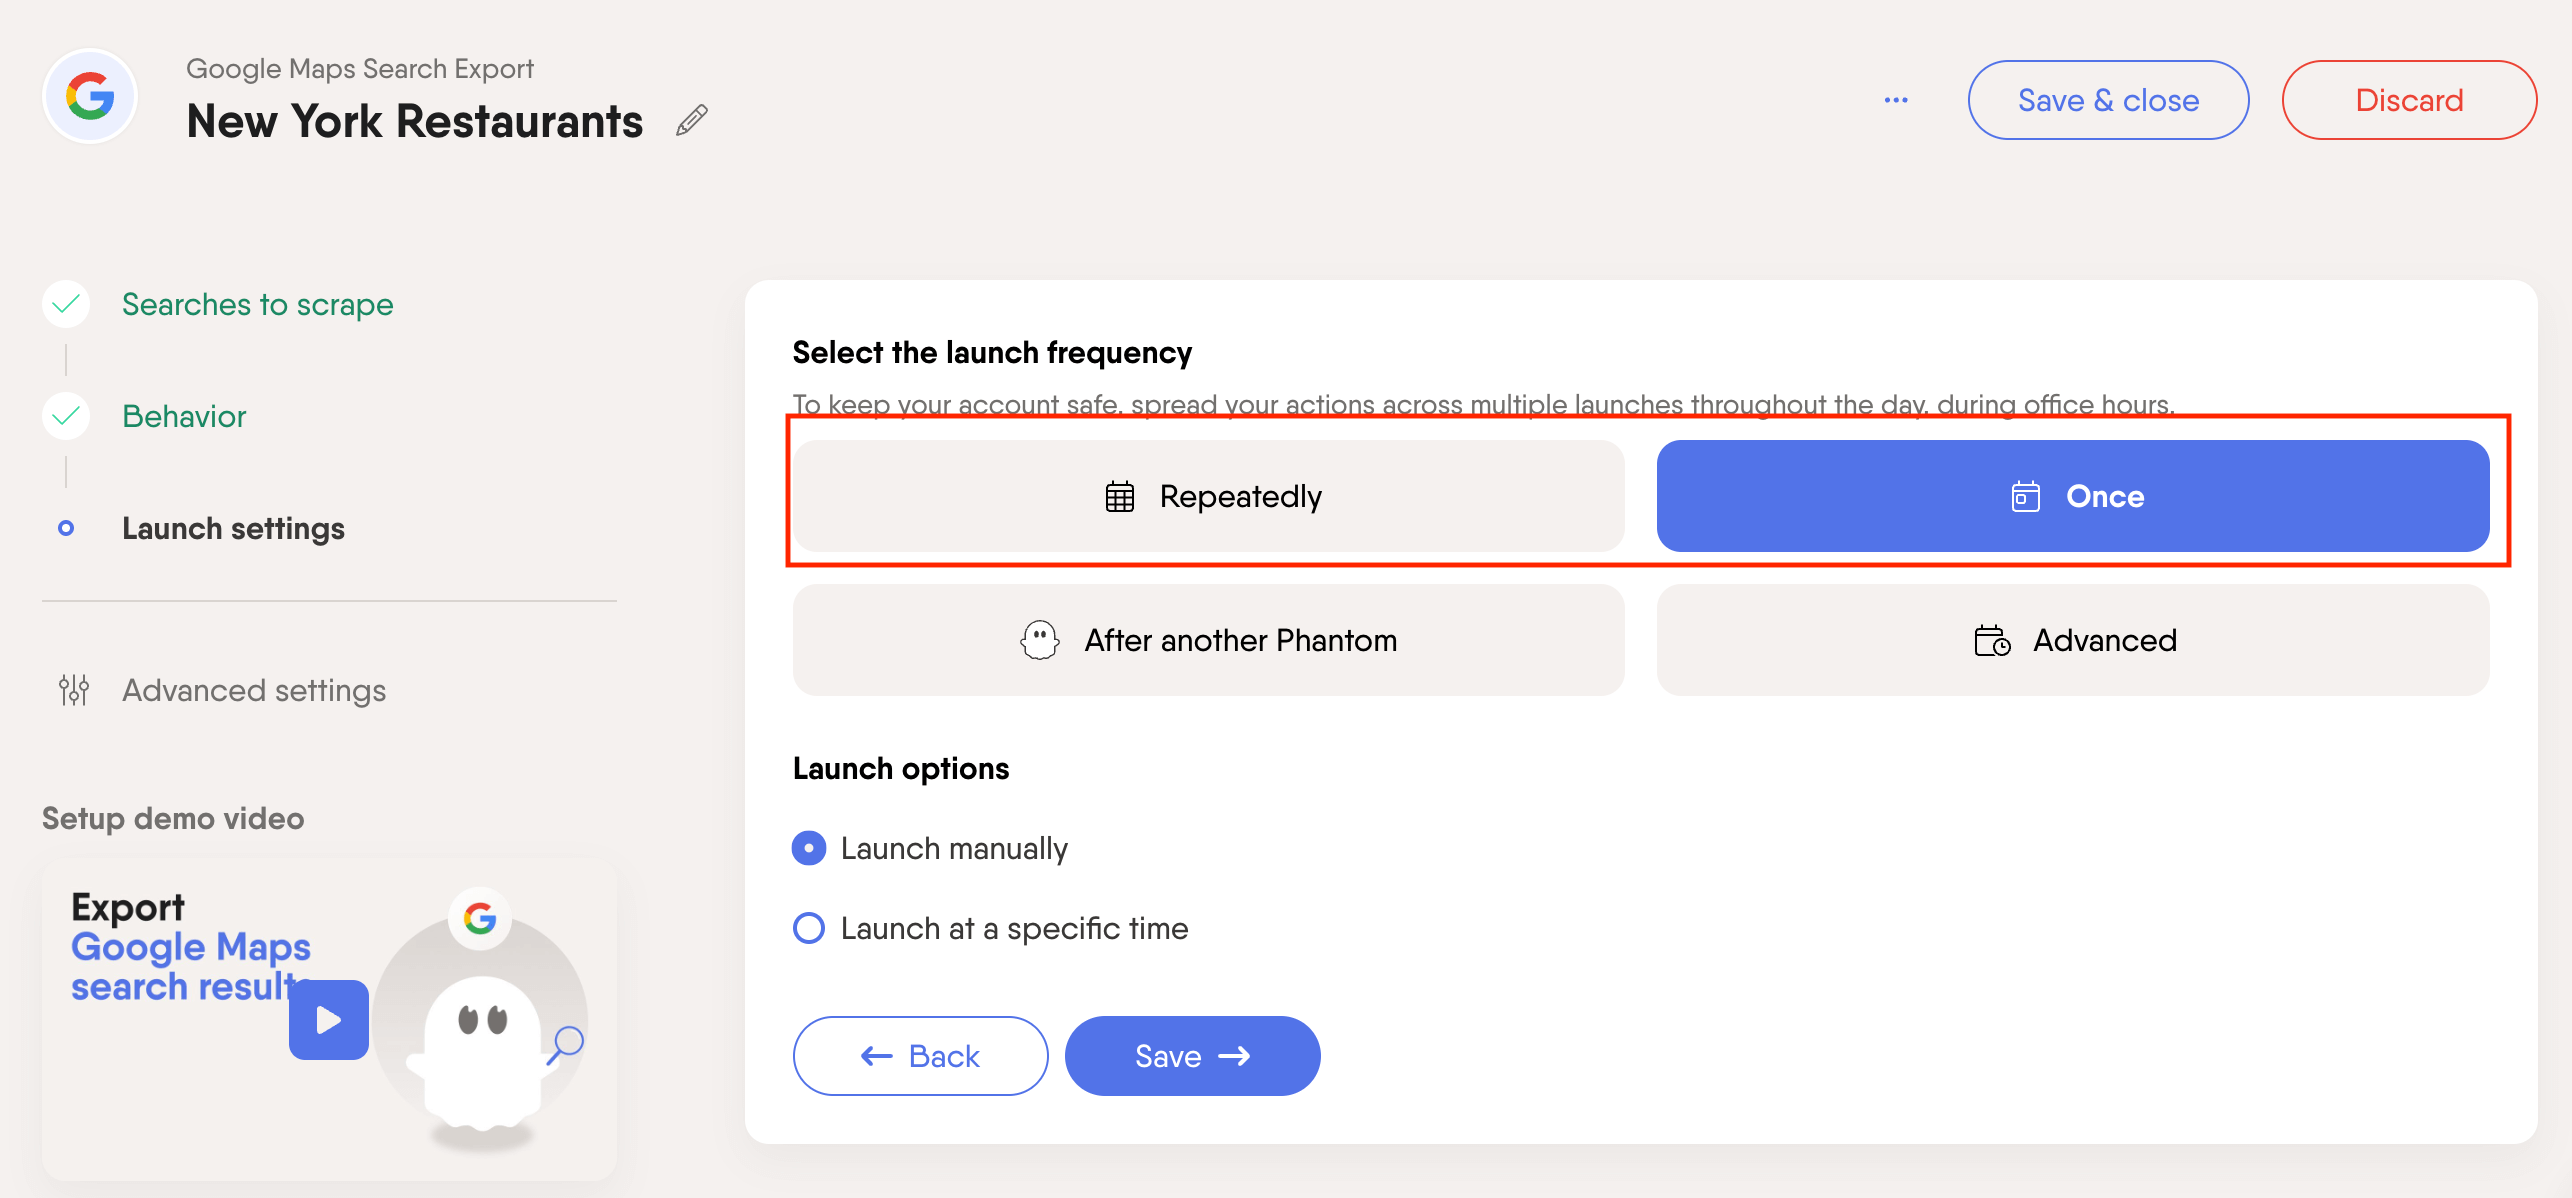Save the launch settings

pyautogui.click(x=1191, y=1055)
